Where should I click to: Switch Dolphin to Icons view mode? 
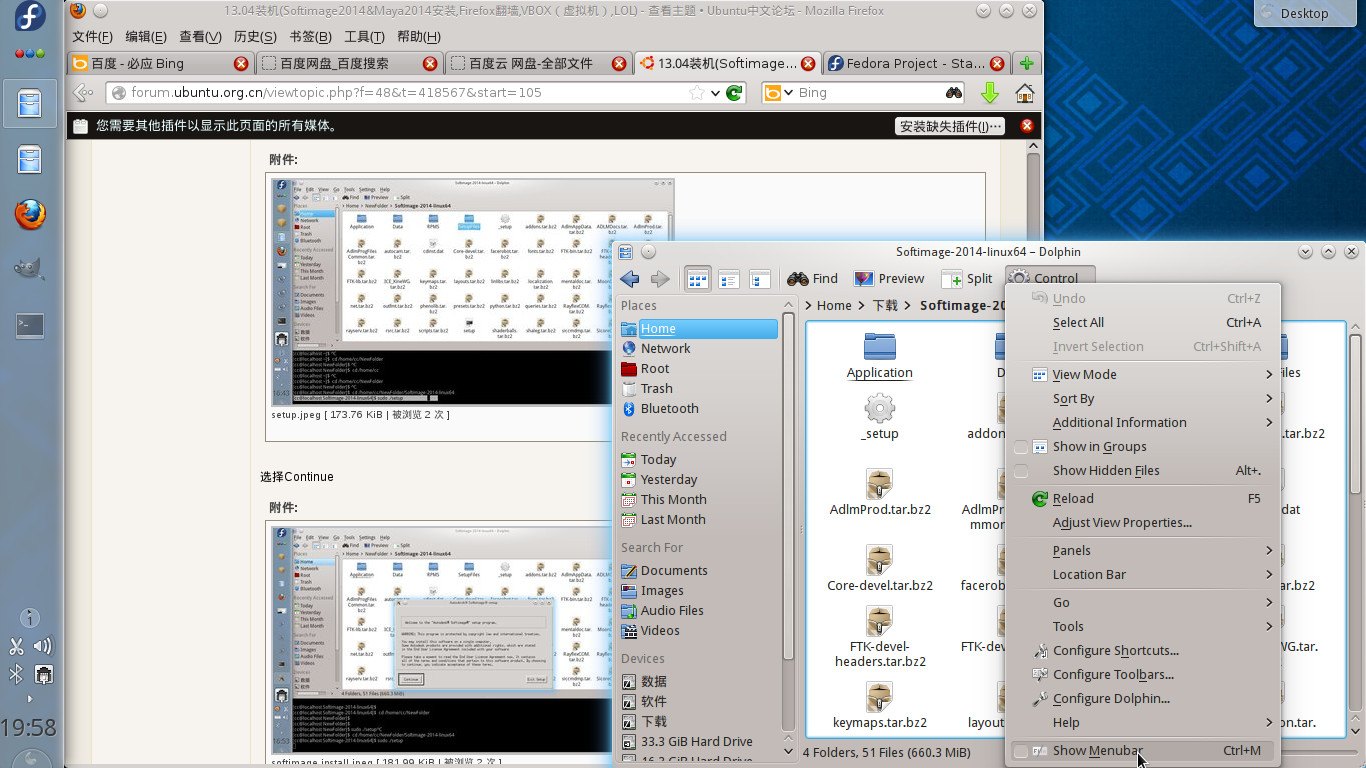698,279
